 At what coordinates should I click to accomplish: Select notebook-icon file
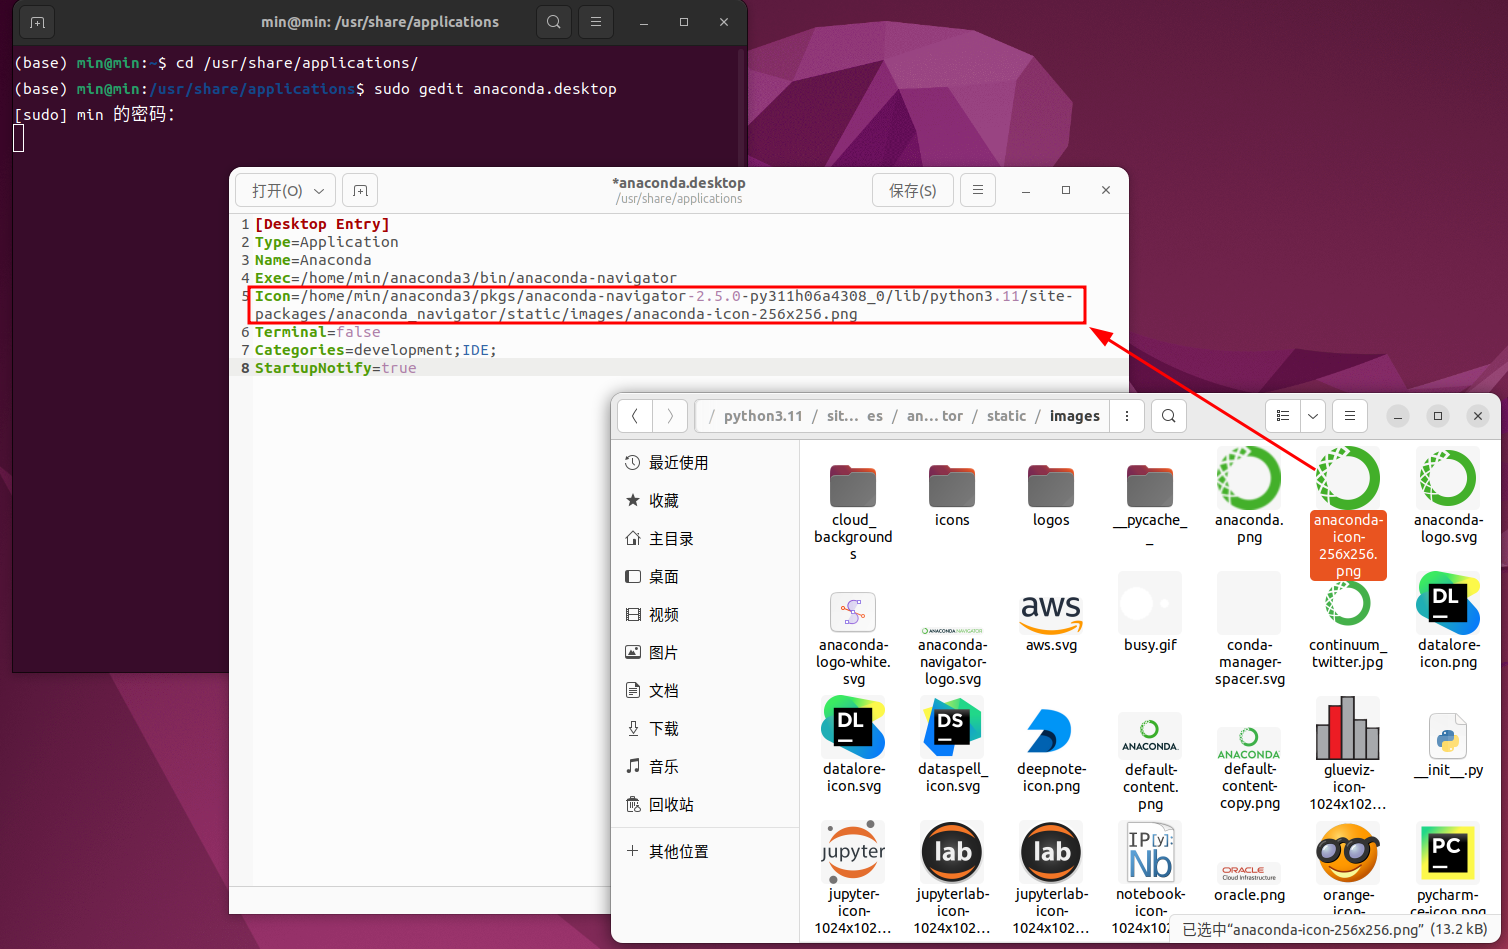tap(1150, 879)
